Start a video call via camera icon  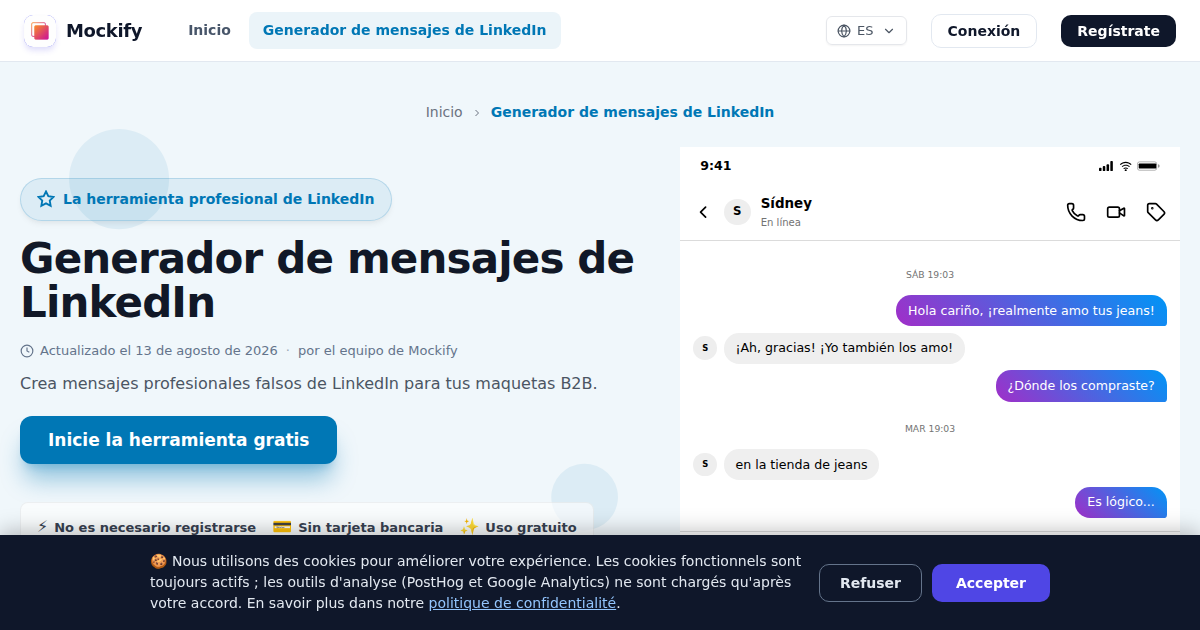coord(1116,212)
